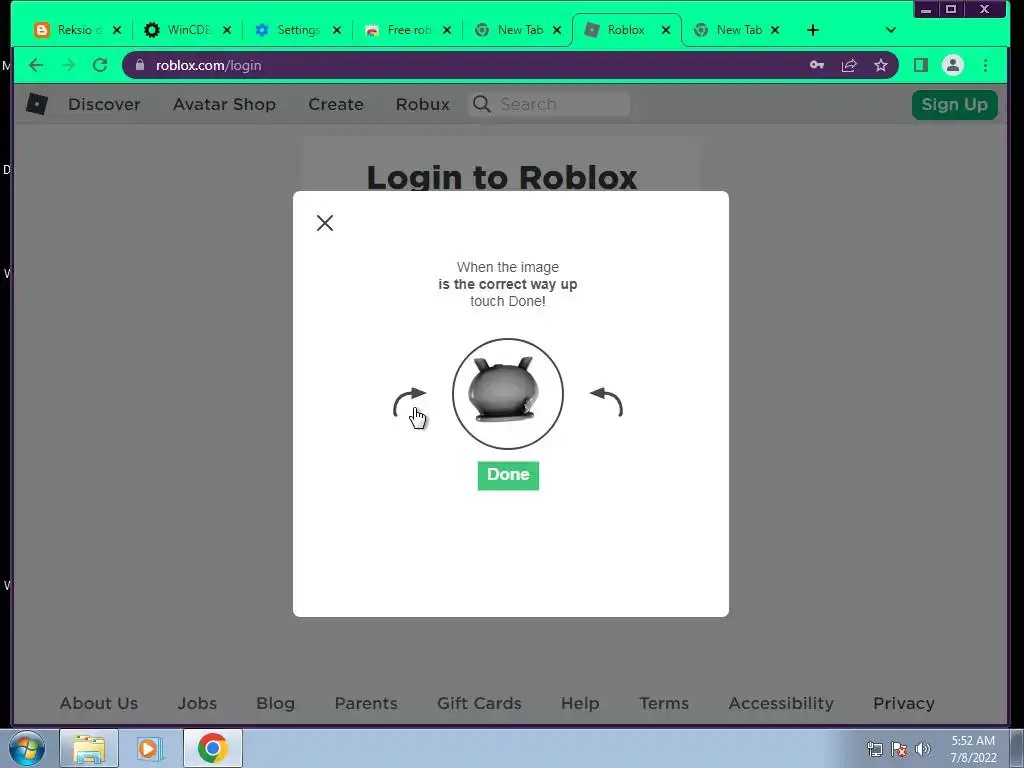Open the Accessibility footer link
The width and height of the screenshot is (1024, 768).
click(x=781, y=703)
